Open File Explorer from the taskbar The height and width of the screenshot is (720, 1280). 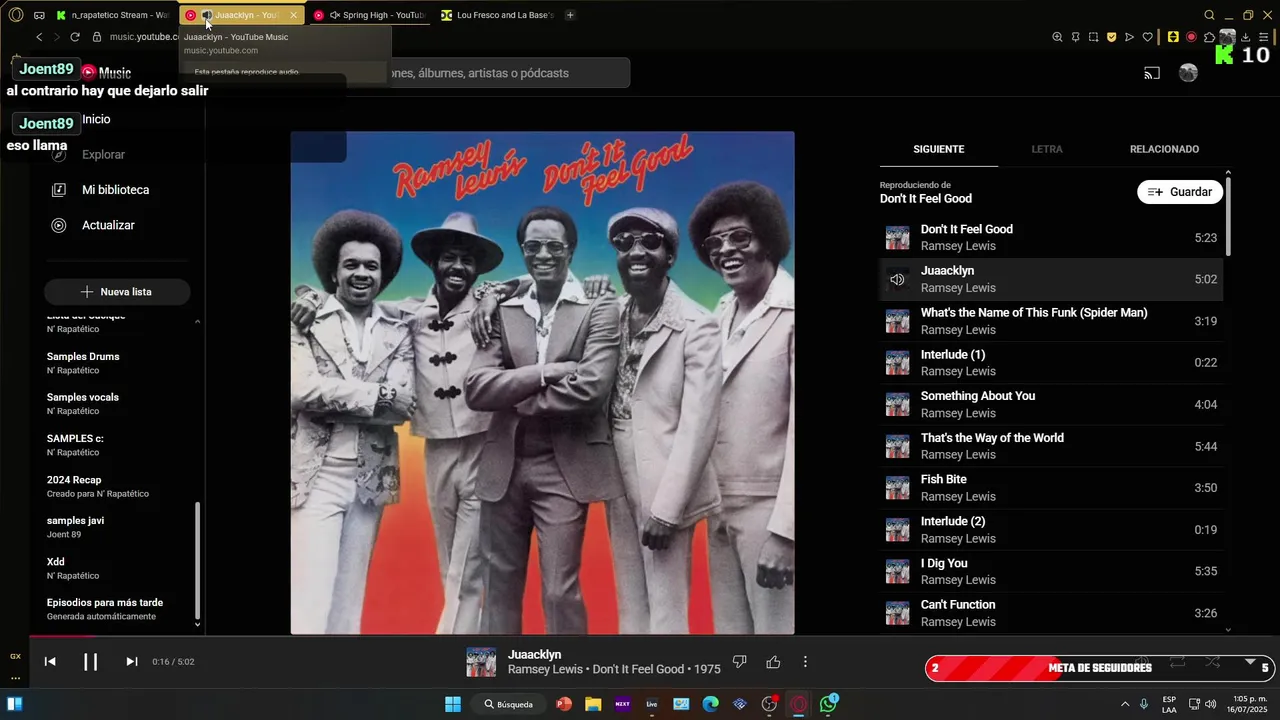click(593, 704)
